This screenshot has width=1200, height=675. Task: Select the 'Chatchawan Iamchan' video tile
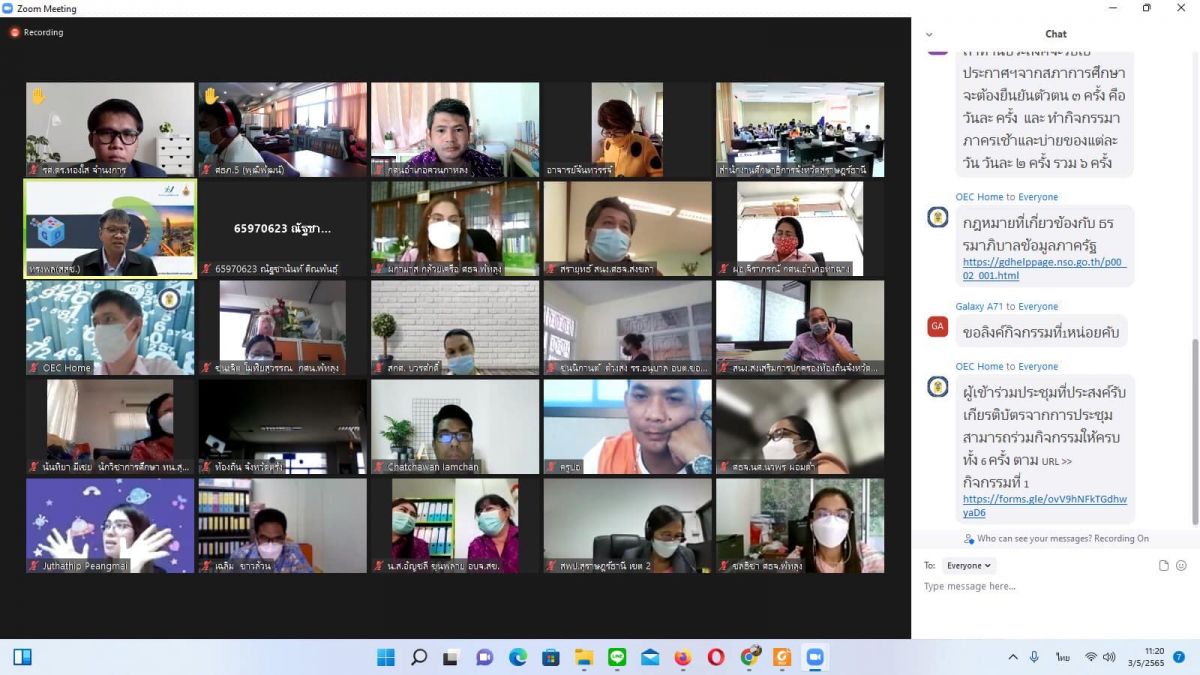455,426
